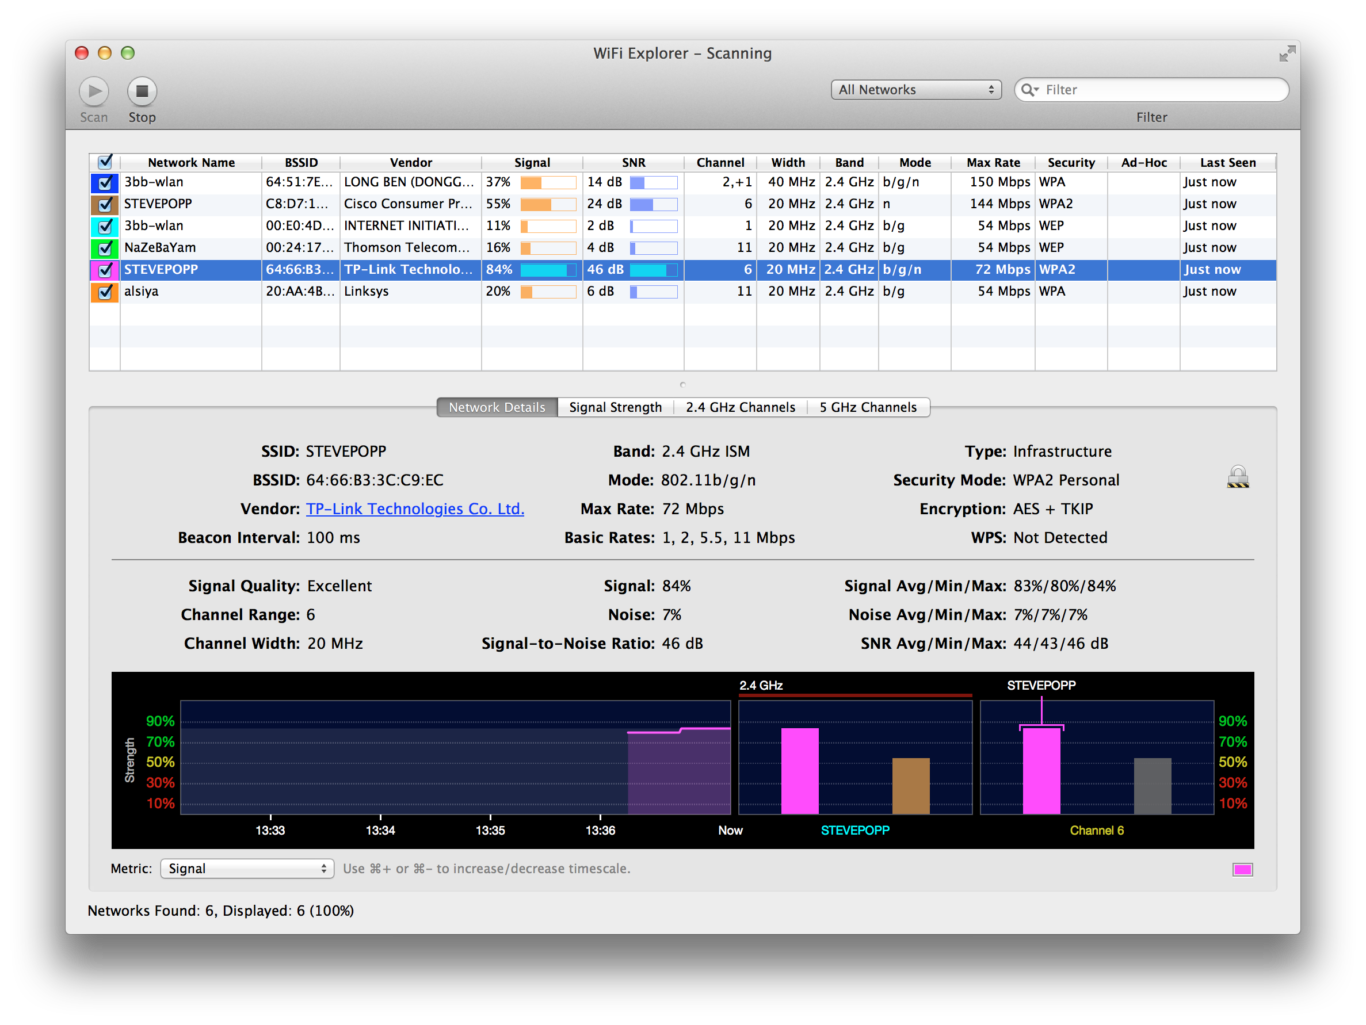
Task: Sort by Security column header
Action: click(x=1071, y=162)
